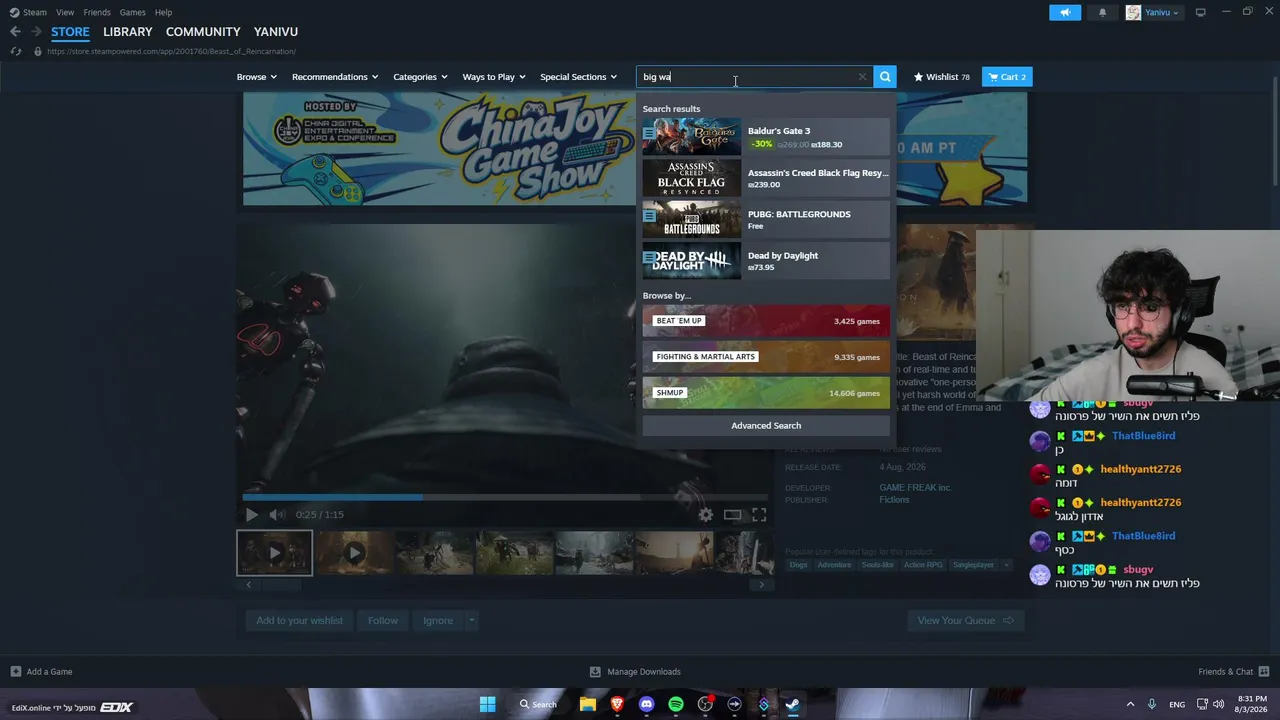Click Add to your wishlist
This screenshot has height=720, width=1280.
(299, 621)
